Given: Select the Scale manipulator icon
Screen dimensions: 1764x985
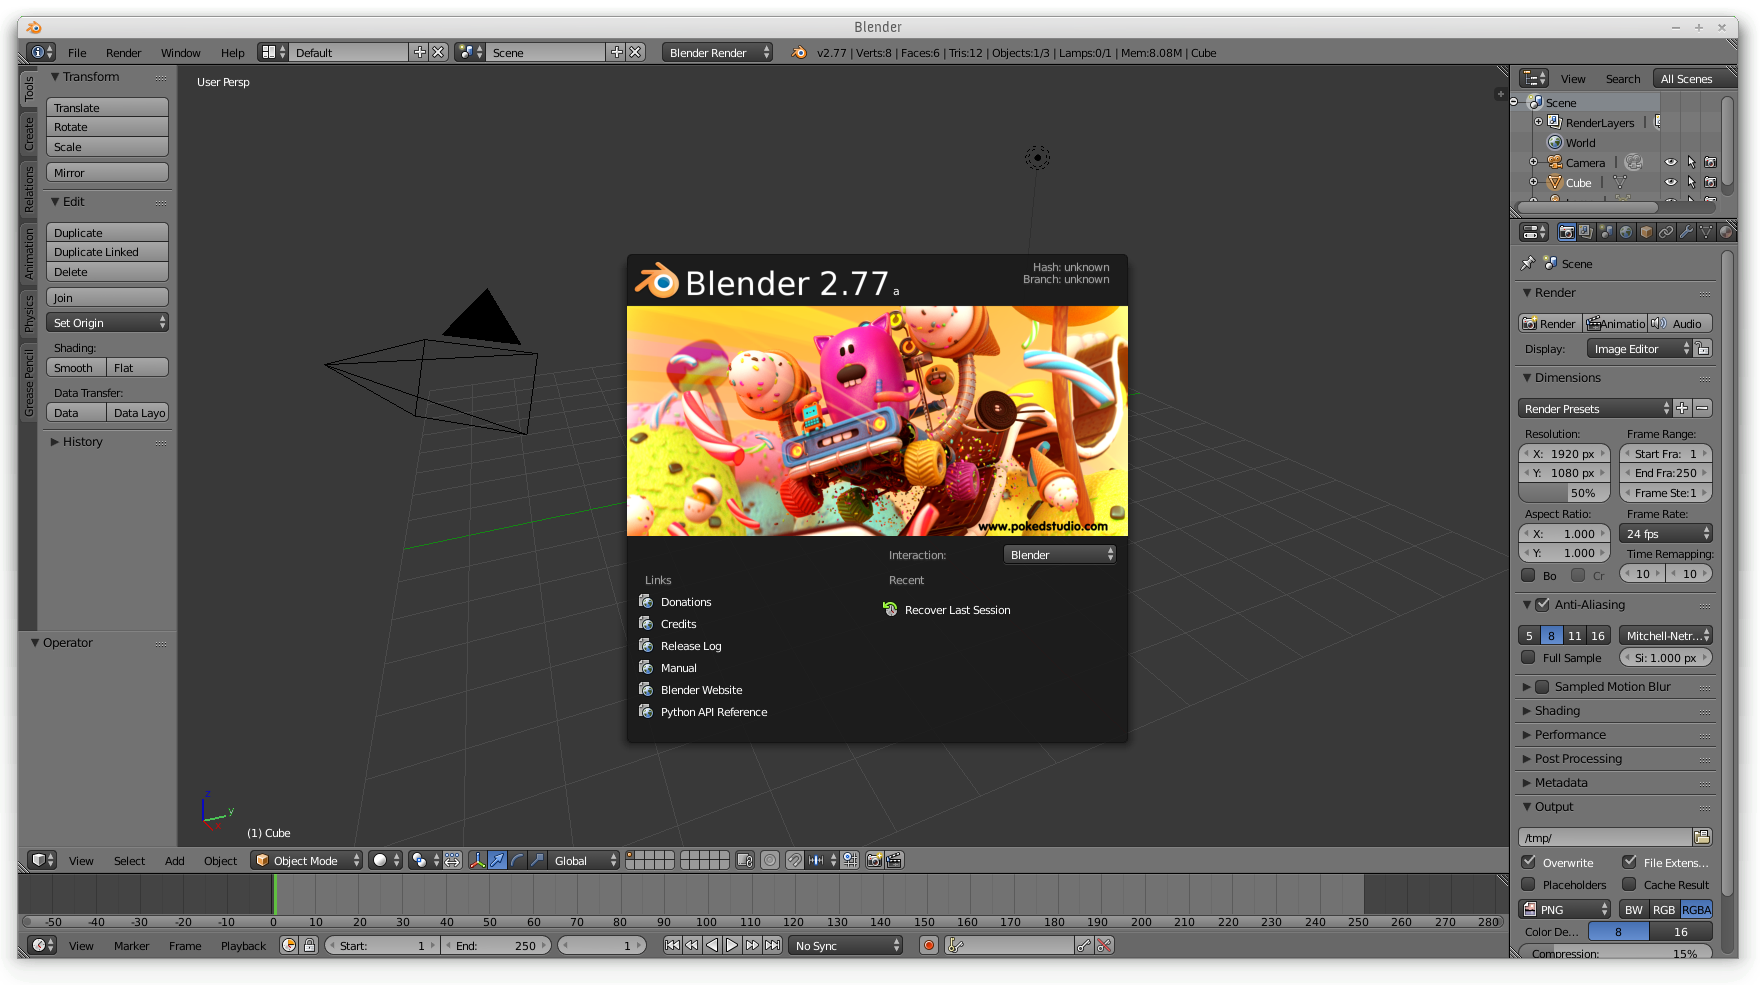Looking at the screenshot, I should click(x=537, y=860).
